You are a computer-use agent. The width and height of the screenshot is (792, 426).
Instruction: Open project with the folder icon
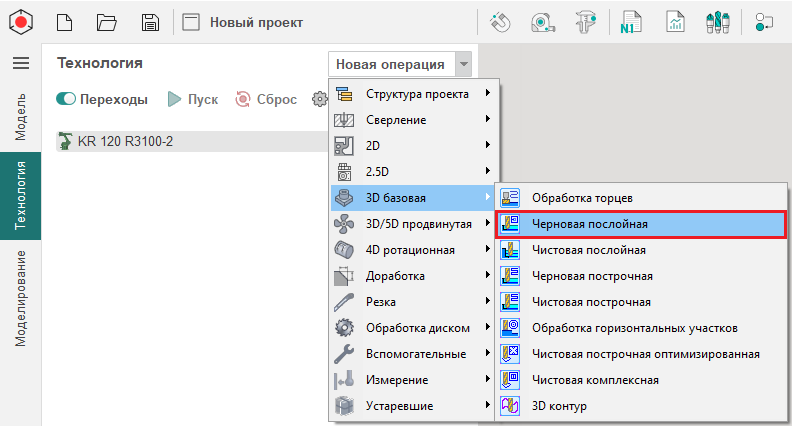coord(107,22)
